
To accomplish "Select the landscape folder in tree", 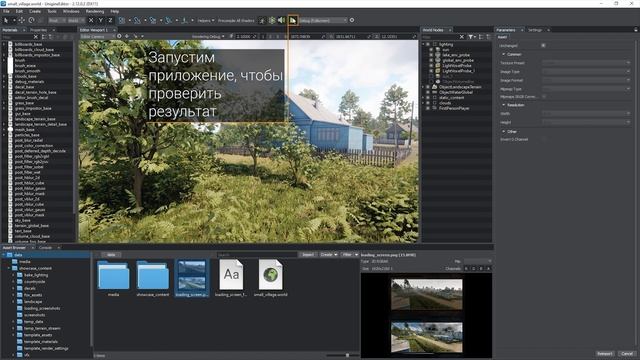I will coord(33,302).
